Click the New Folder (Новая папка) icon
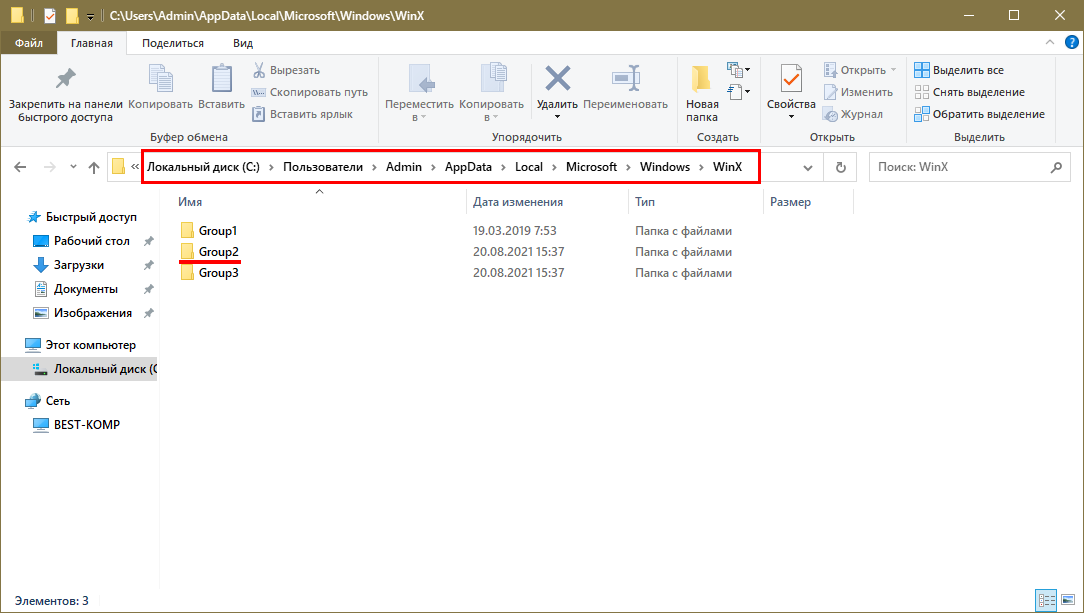Viewport: 1084px width, 613px height. [x=702, y=80]
